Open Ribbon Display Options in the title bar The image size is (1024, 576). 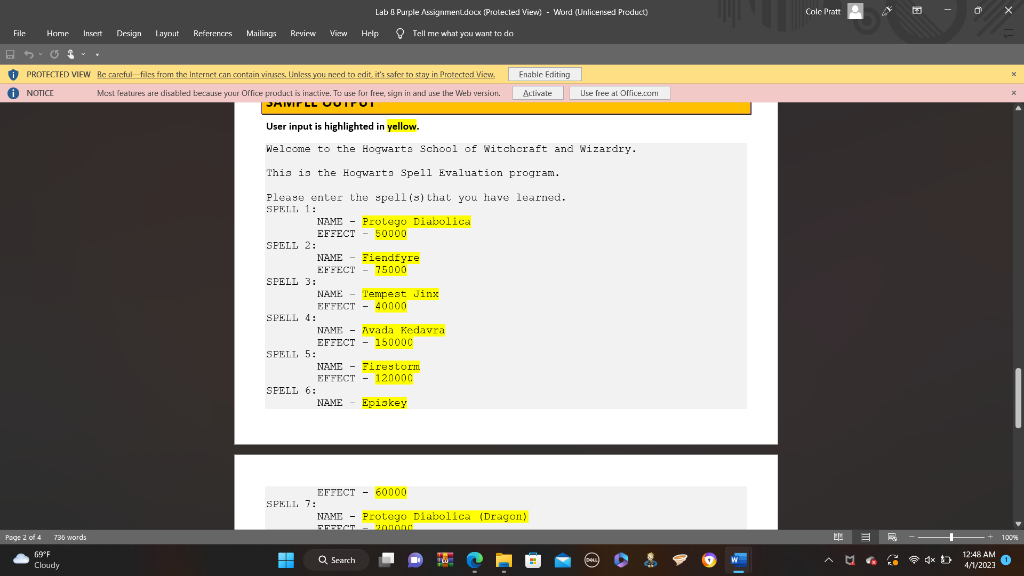pyautogui.click(x=916, y=10)
